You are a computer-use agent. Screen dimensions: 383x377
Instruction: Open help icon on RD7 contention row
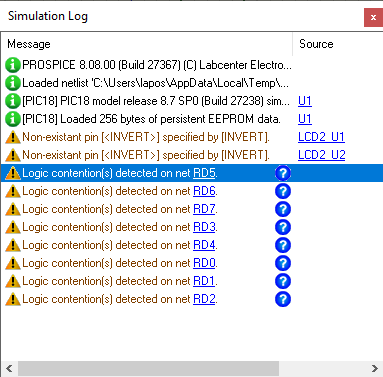coord(283,209)
